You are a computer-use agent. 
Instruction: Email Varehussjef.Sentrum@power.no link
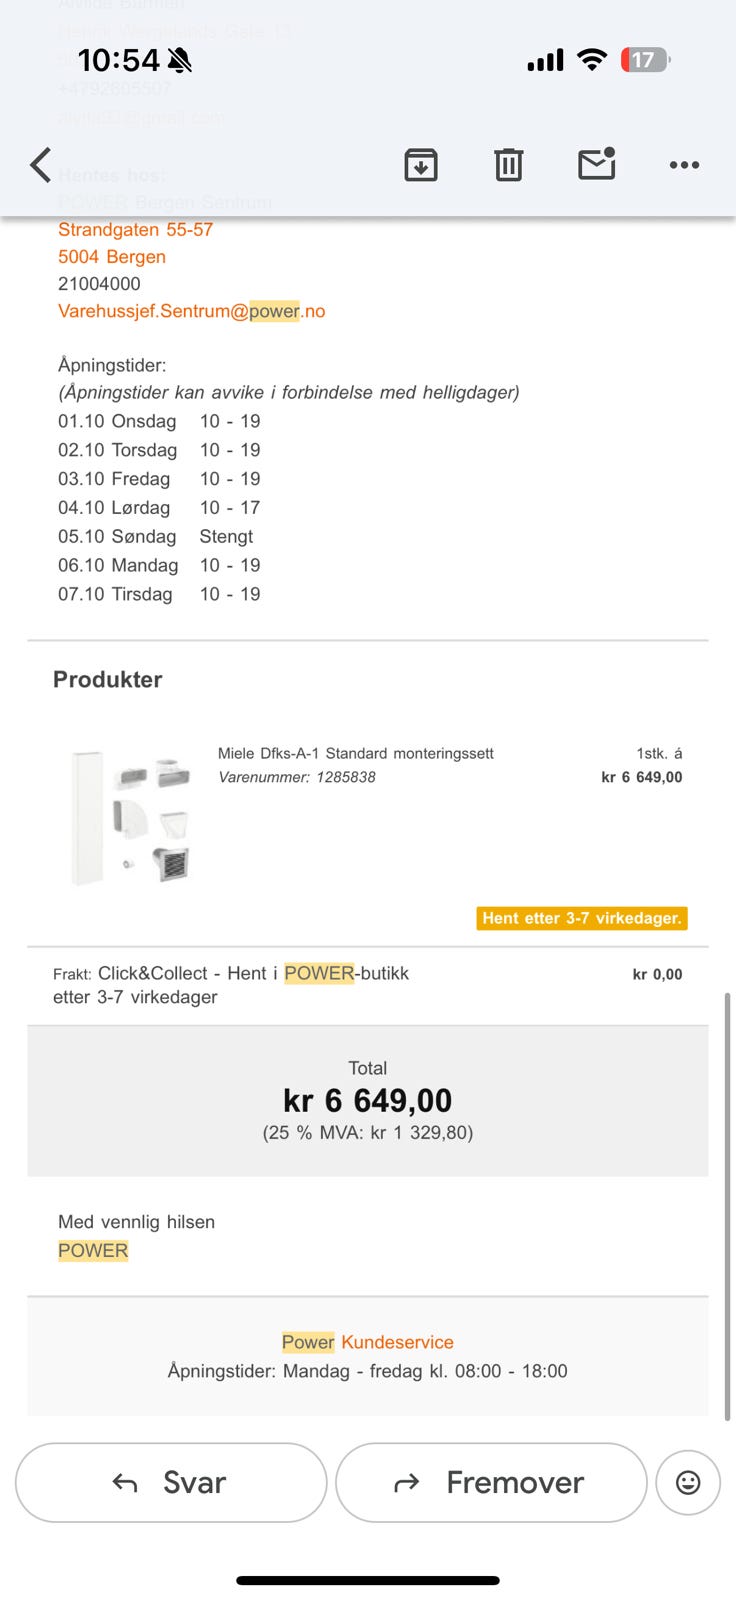click(191, 311)
